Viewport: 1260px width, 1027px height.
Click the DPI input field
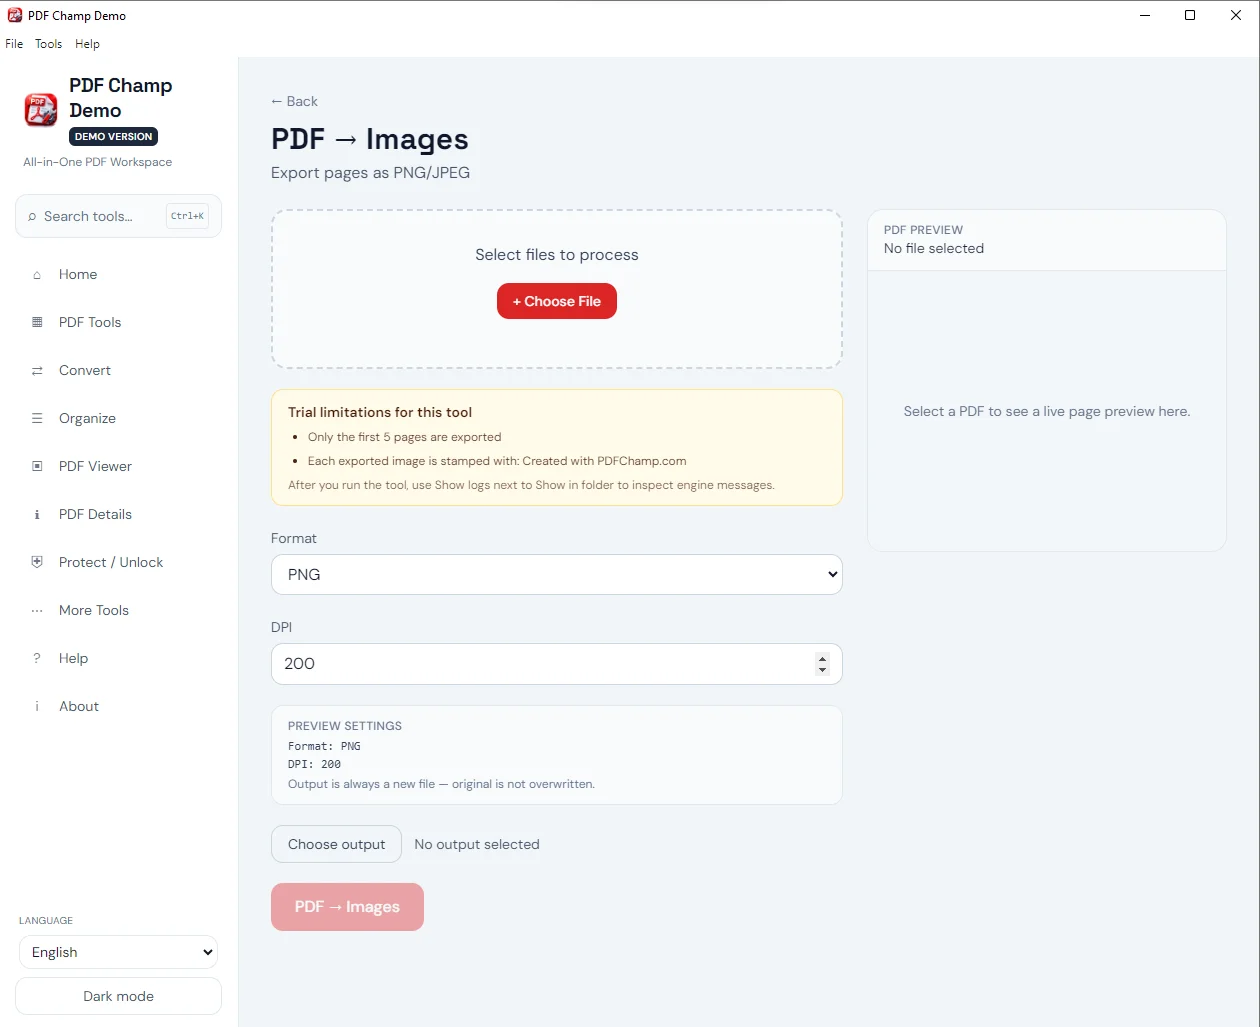557,664
